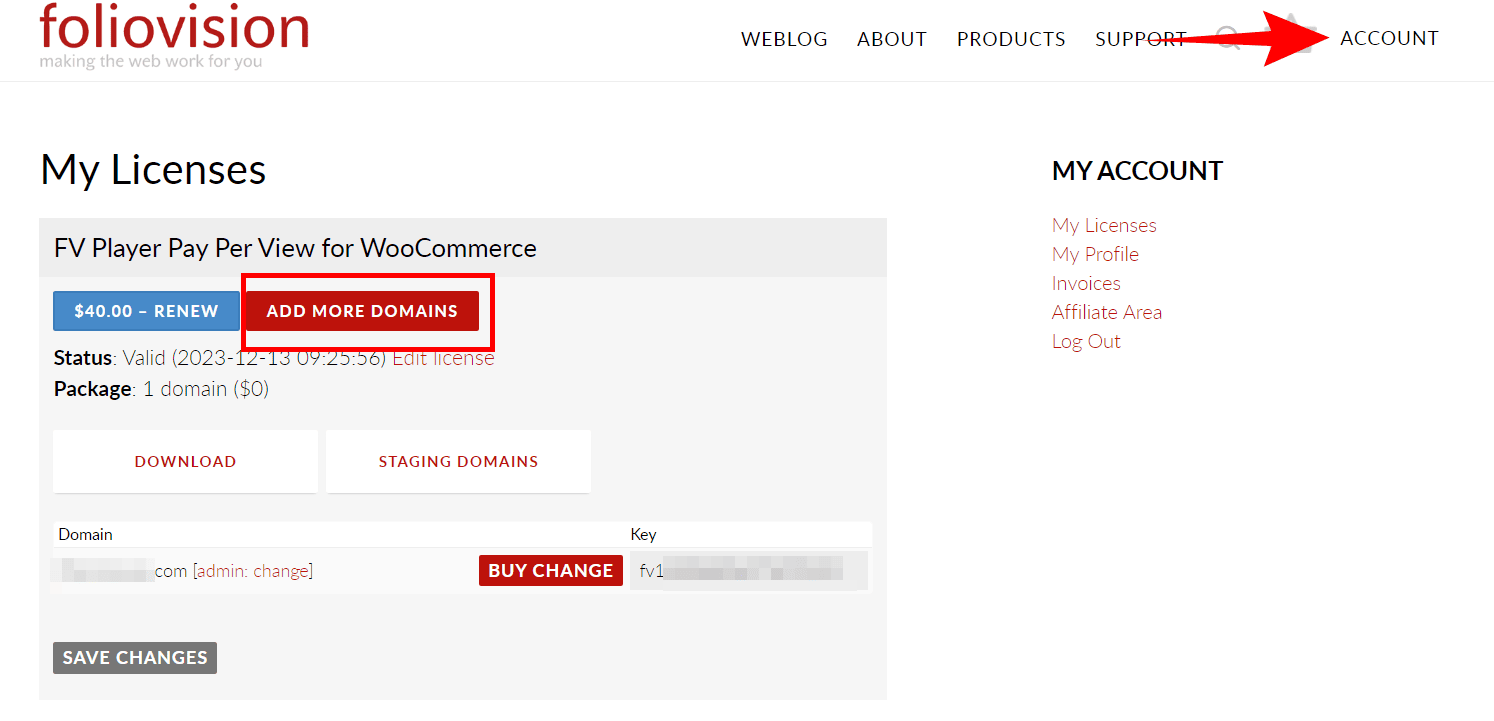Click the SAVE CHANGES button
Viewport: 1494px width, 721px height.
[x=135, y=657]
